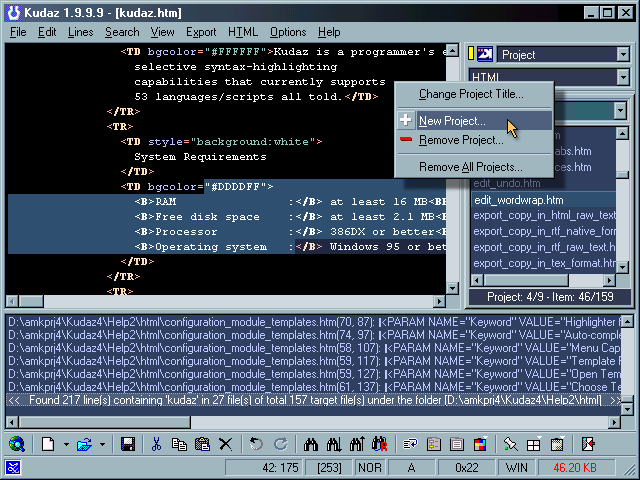Open the Edit menu
The width and height of the screenshot is (640, 480).
[47, 32]
